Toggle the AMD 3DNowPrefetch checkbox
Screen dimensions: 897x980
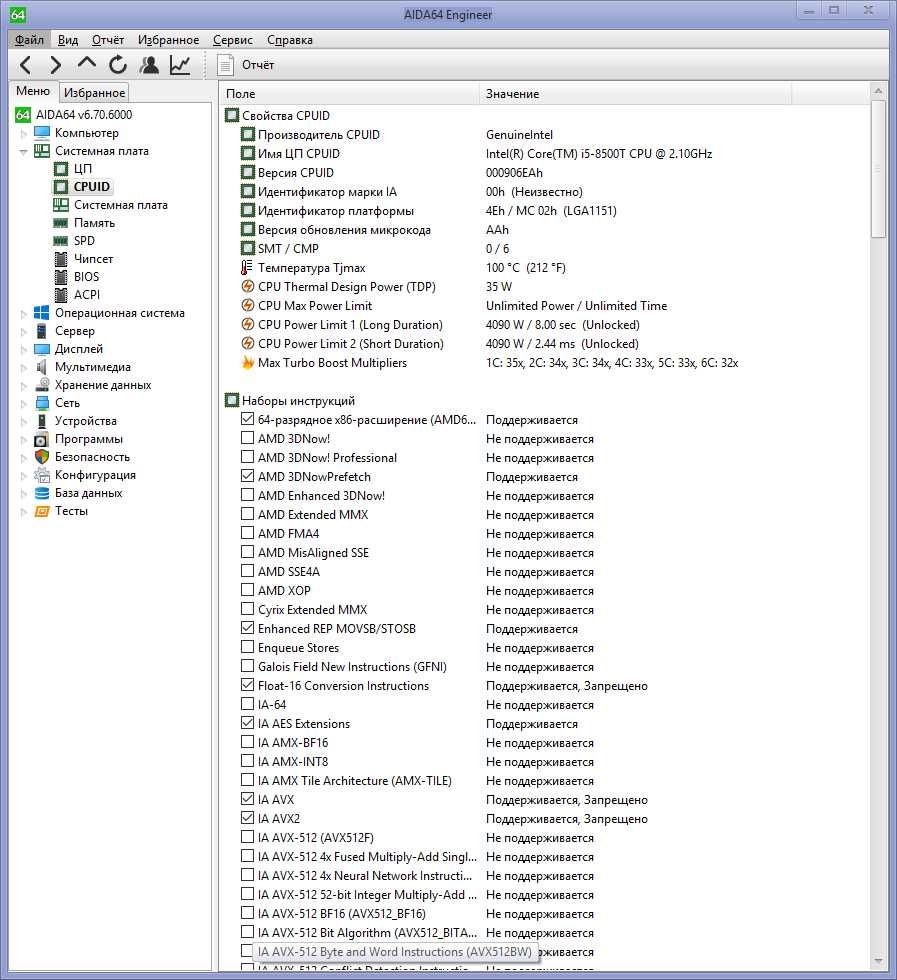(x=248, y=476)
